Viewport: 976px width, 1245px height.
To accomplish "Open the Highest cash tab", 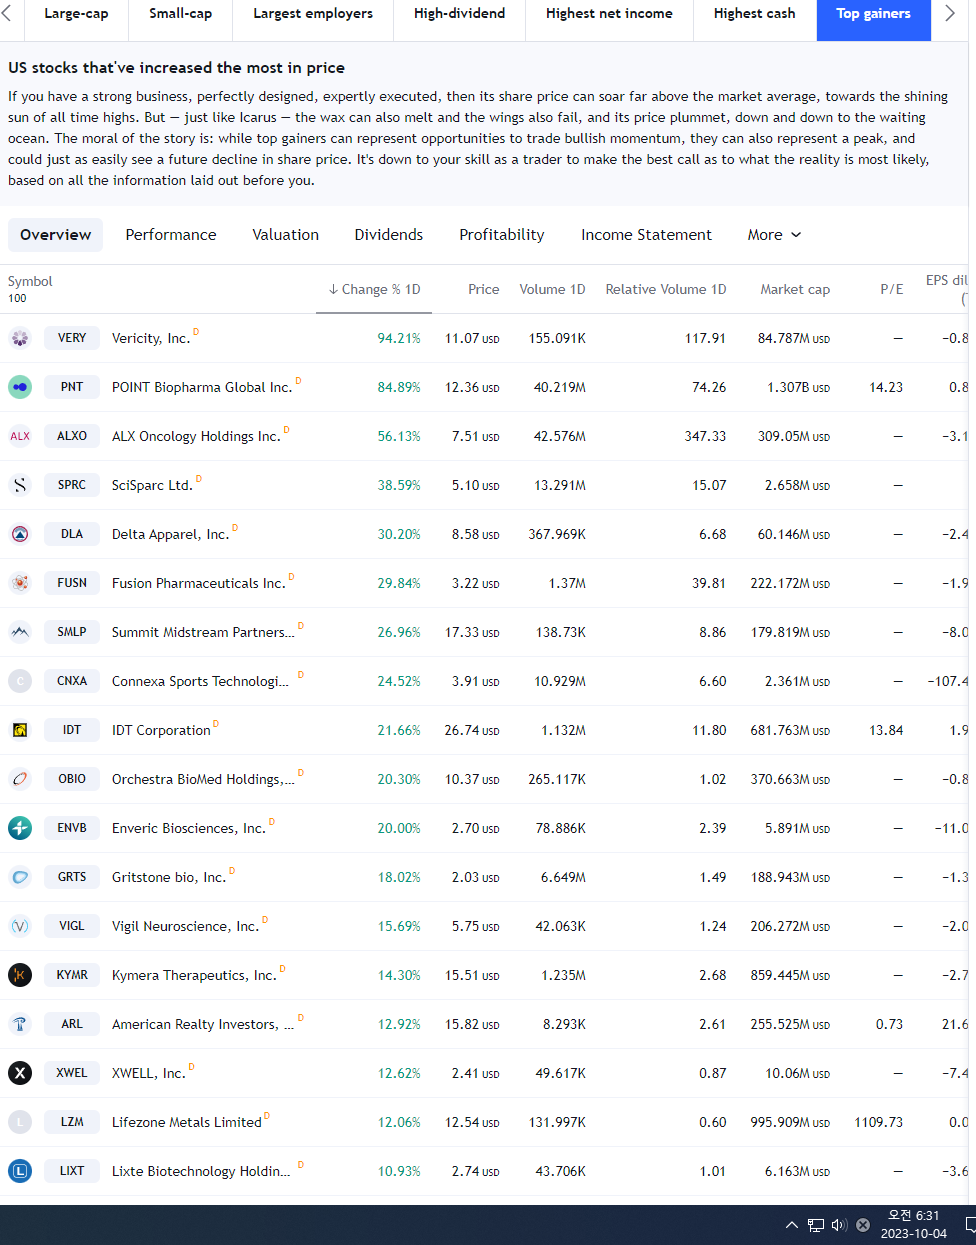I will [755, 14].
